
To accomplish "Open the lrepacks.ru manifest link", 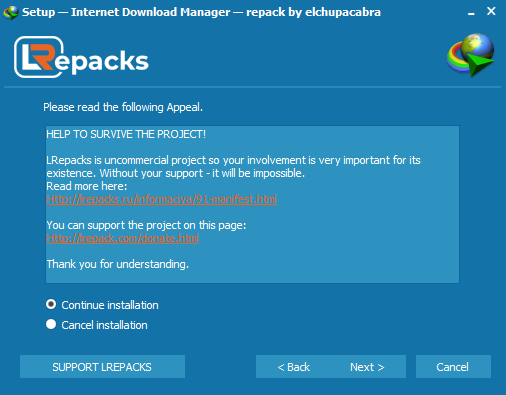I will (162, 199).
